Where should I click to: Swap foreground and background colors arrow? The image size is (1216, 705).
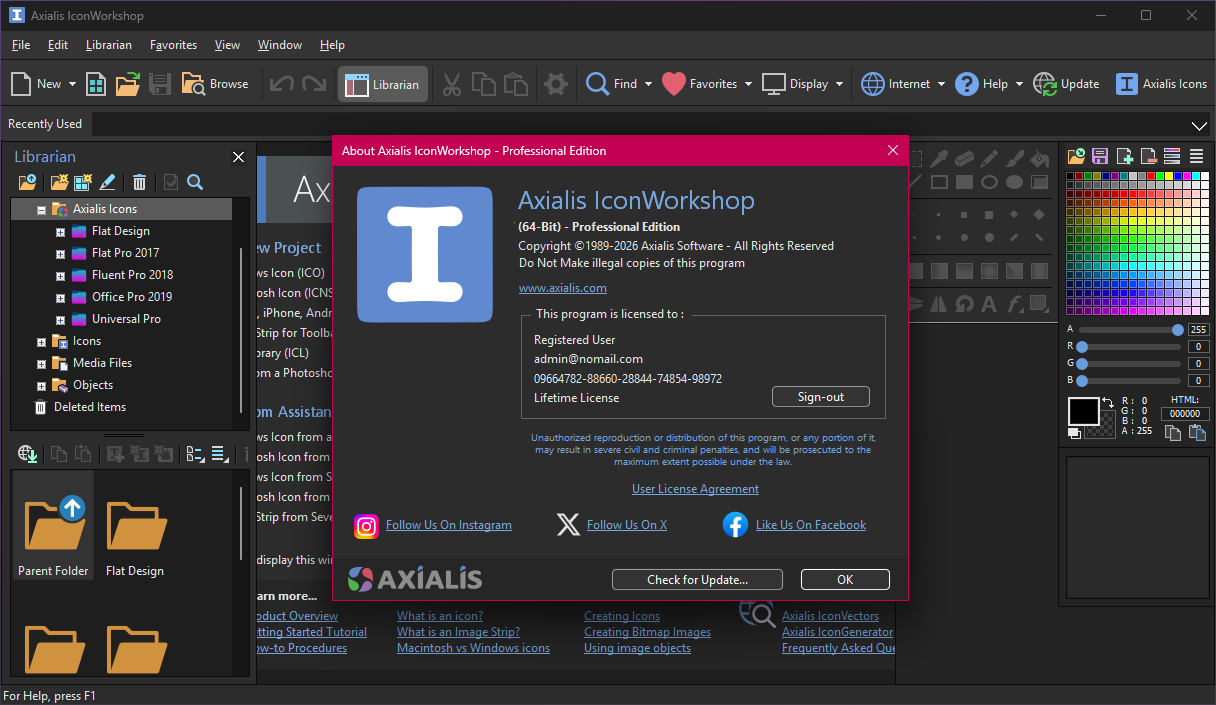(1107, 404)
